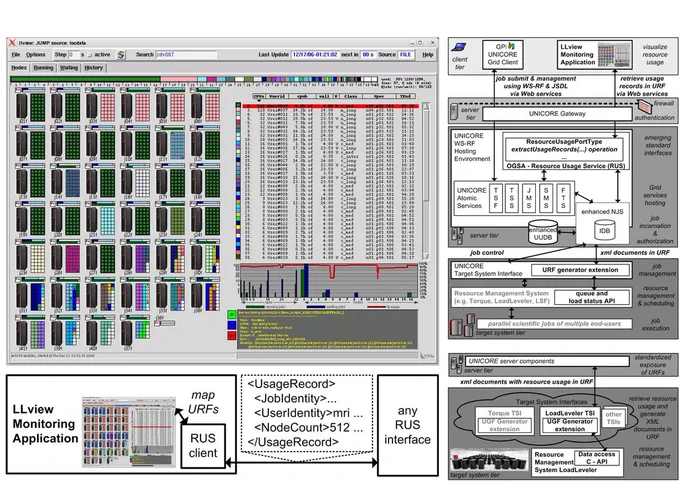Switch to the History tab

(94, 68)
